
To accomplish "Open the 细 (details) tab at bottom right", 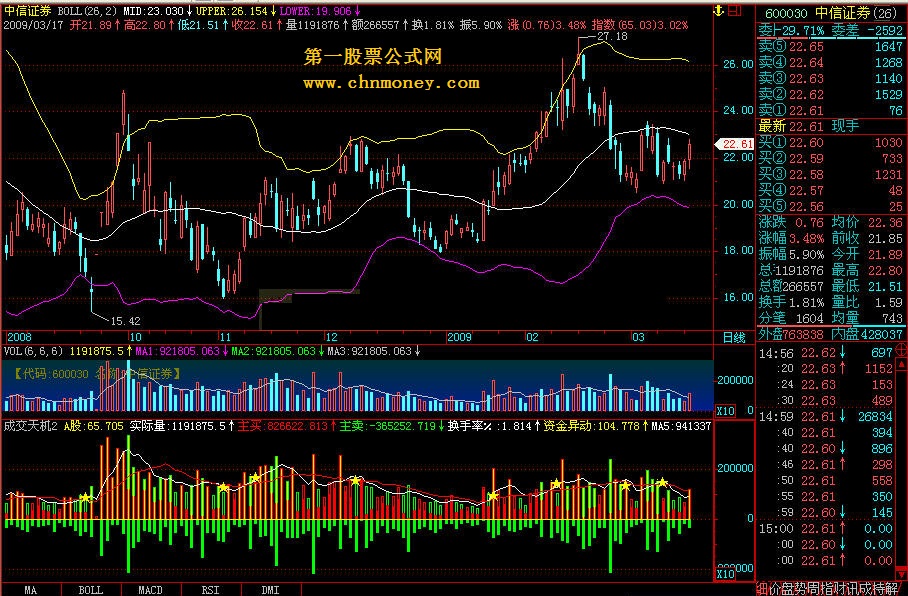I will [x=762, y=589].
